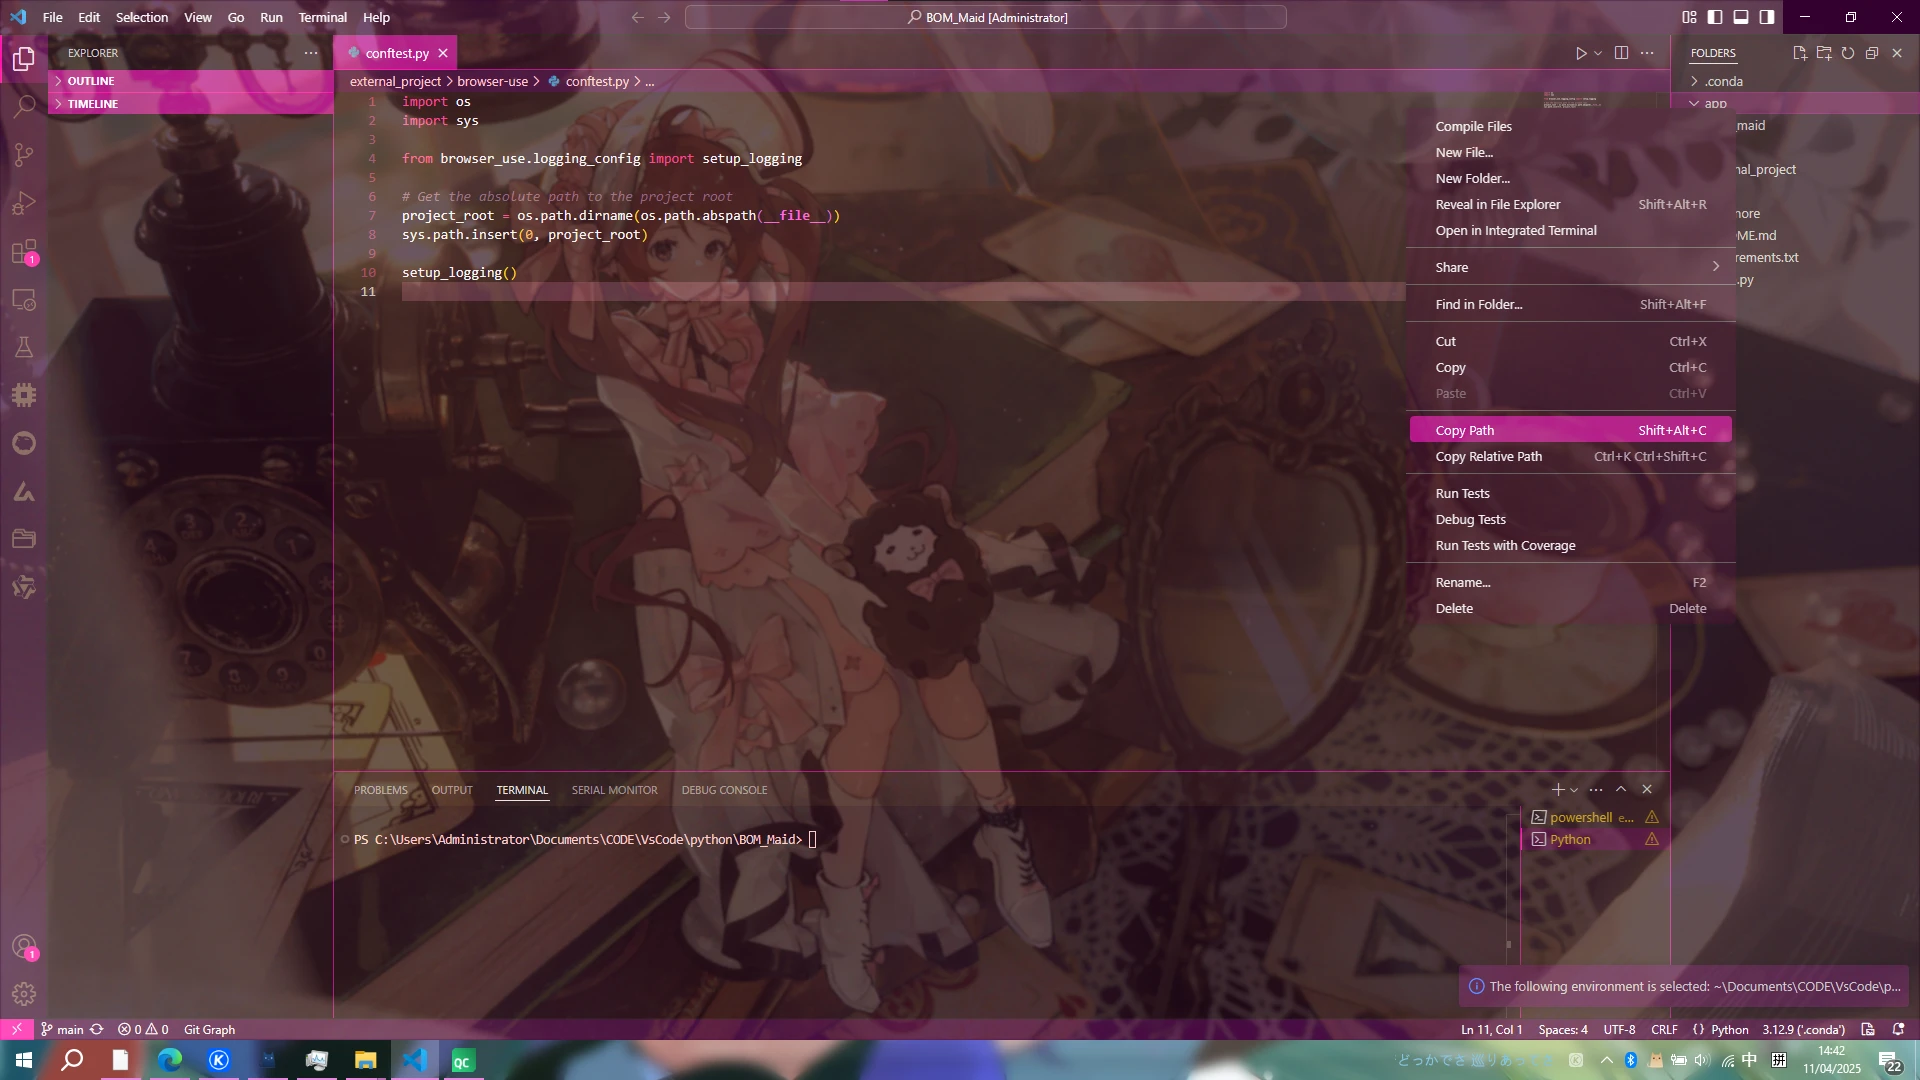The width and height of the screenshot is (1920, 1080).
Task: Click Git Graph in status bar
Action: pos(209,1029)
